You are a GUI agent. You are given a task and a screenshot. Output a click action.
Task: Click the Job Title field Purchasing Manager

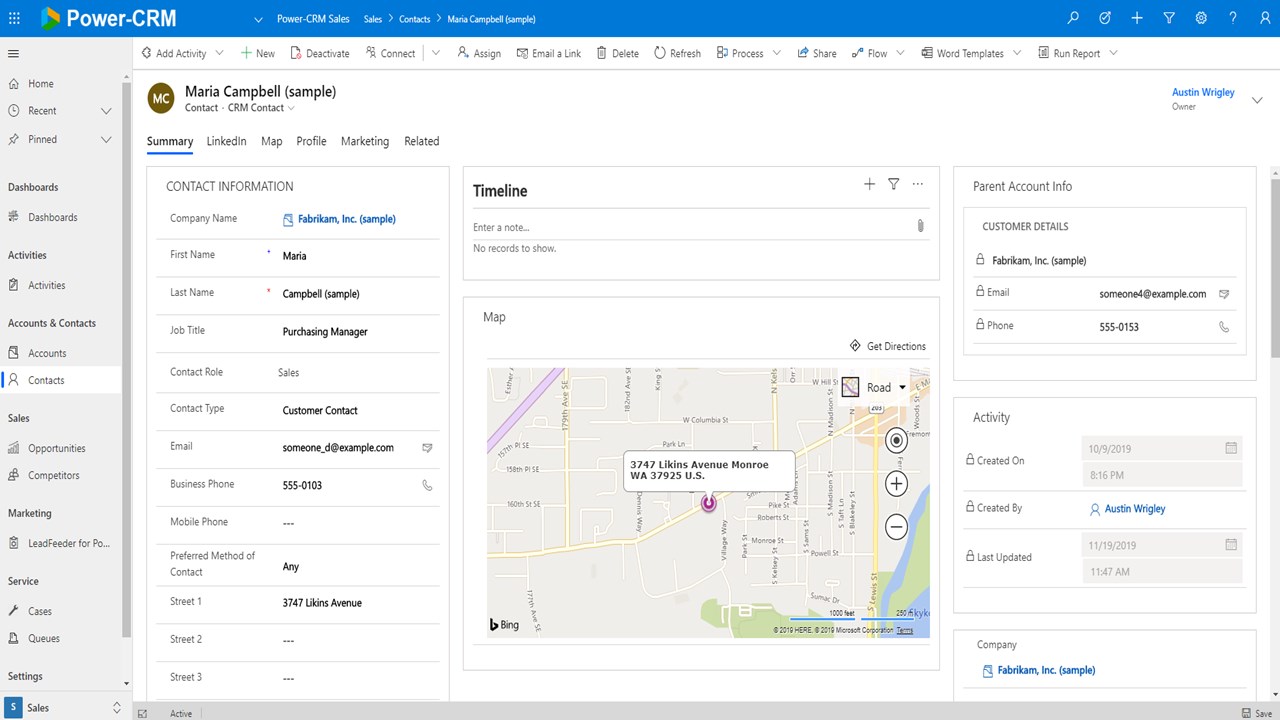tap(325, 332)
